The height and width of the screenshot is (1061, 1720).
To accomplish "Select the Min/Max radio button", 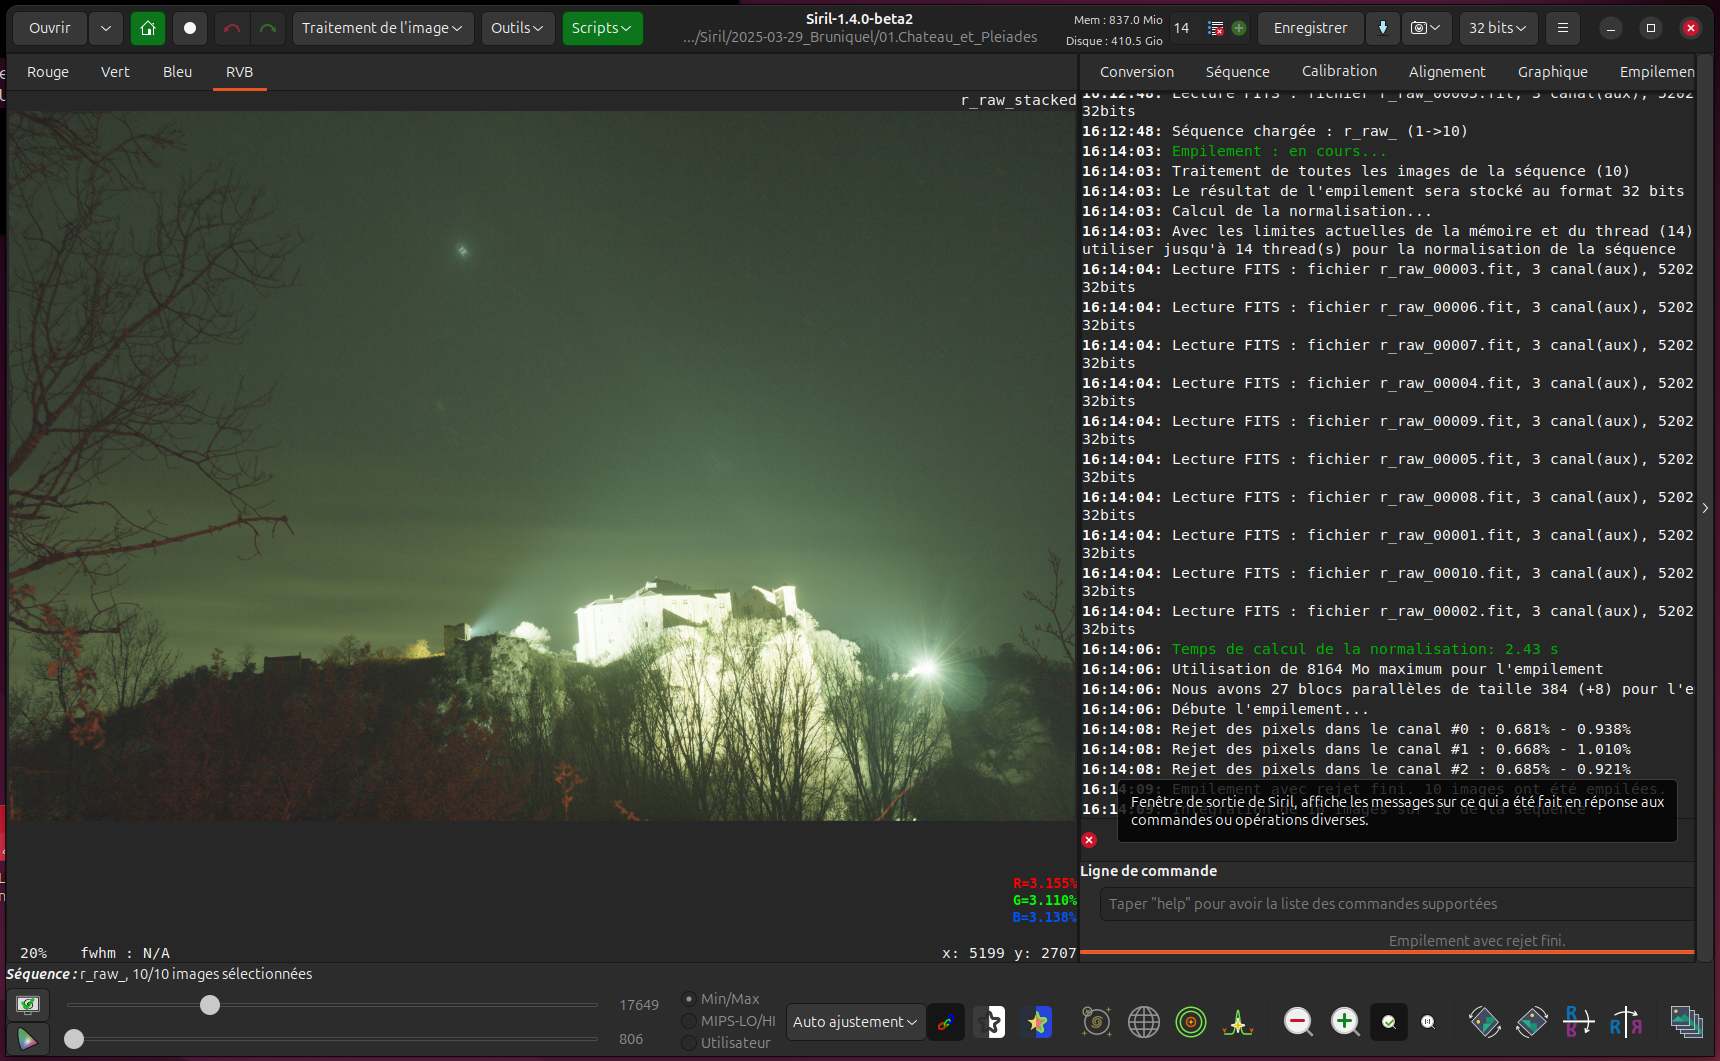I will 689,999.
